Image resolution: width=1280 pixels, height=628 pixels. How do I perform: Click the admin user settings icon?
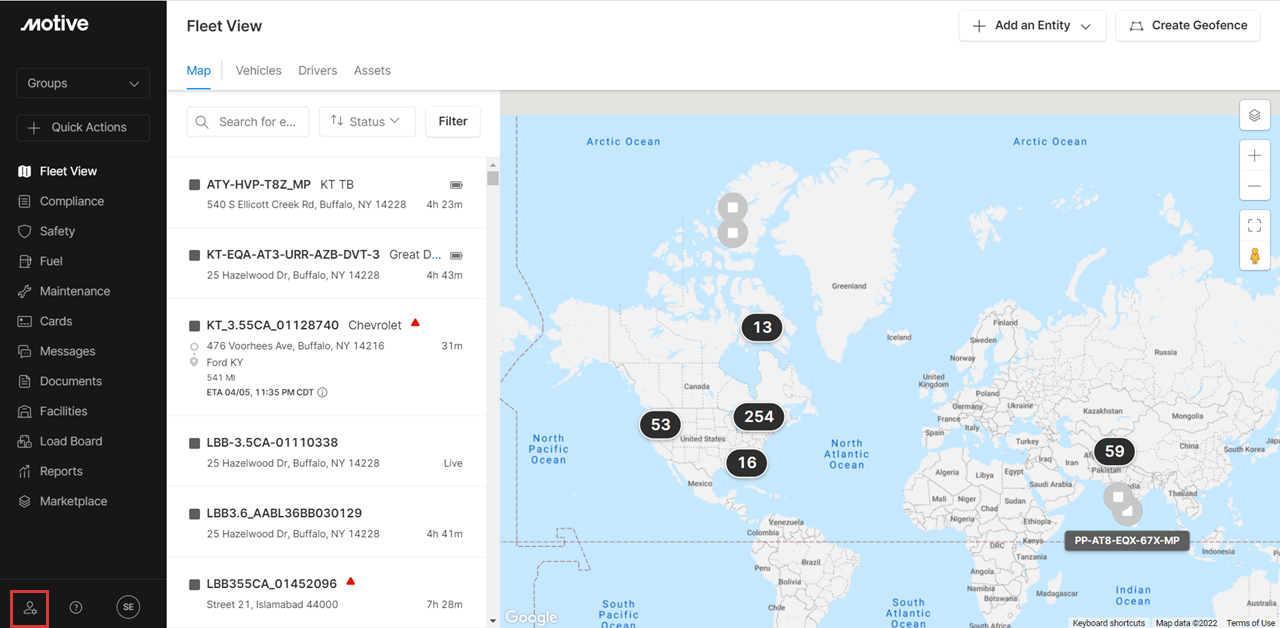(x=30, y=608)
